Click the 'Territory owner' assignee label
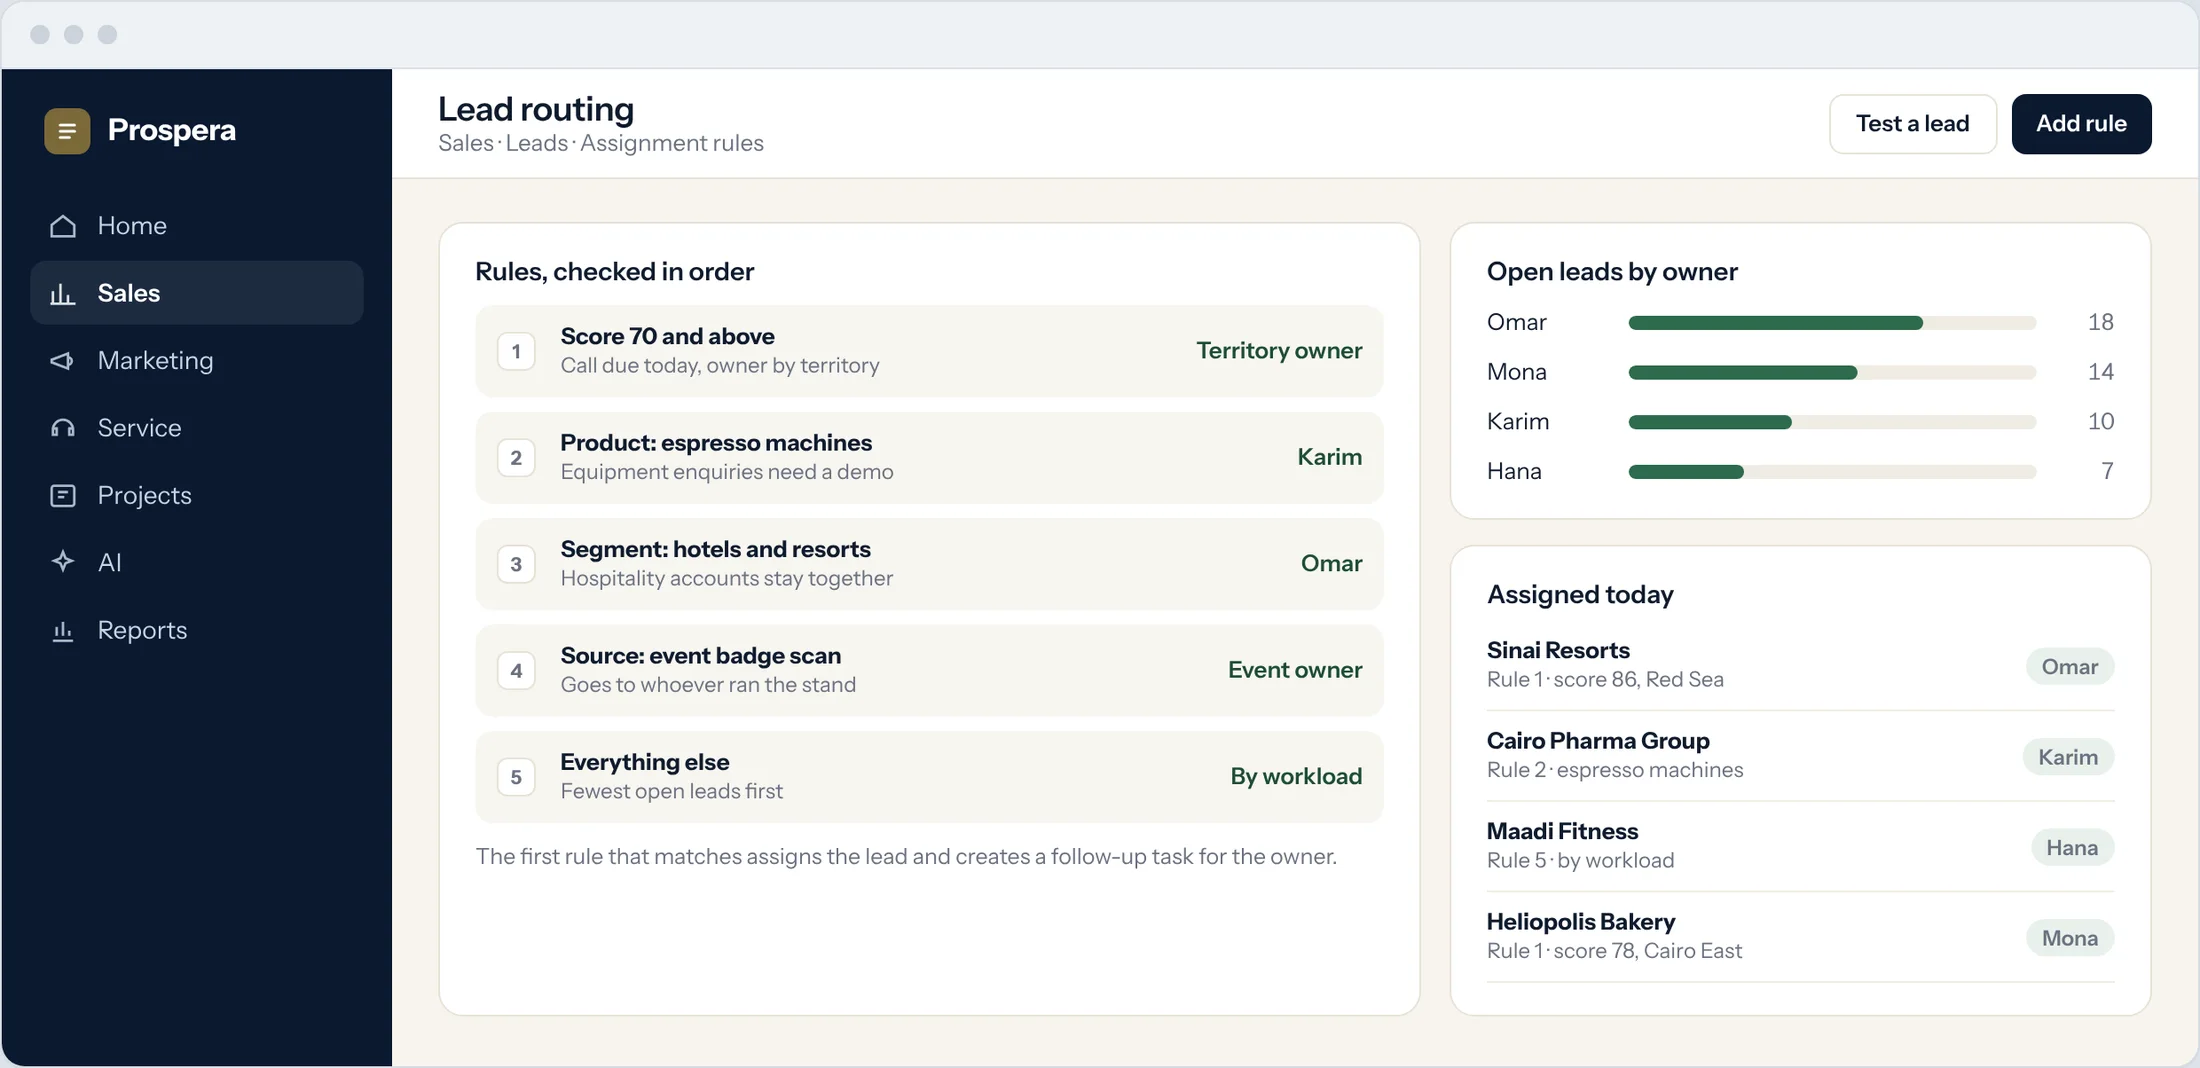2200x1068 pixels. tap(1279, 351)
